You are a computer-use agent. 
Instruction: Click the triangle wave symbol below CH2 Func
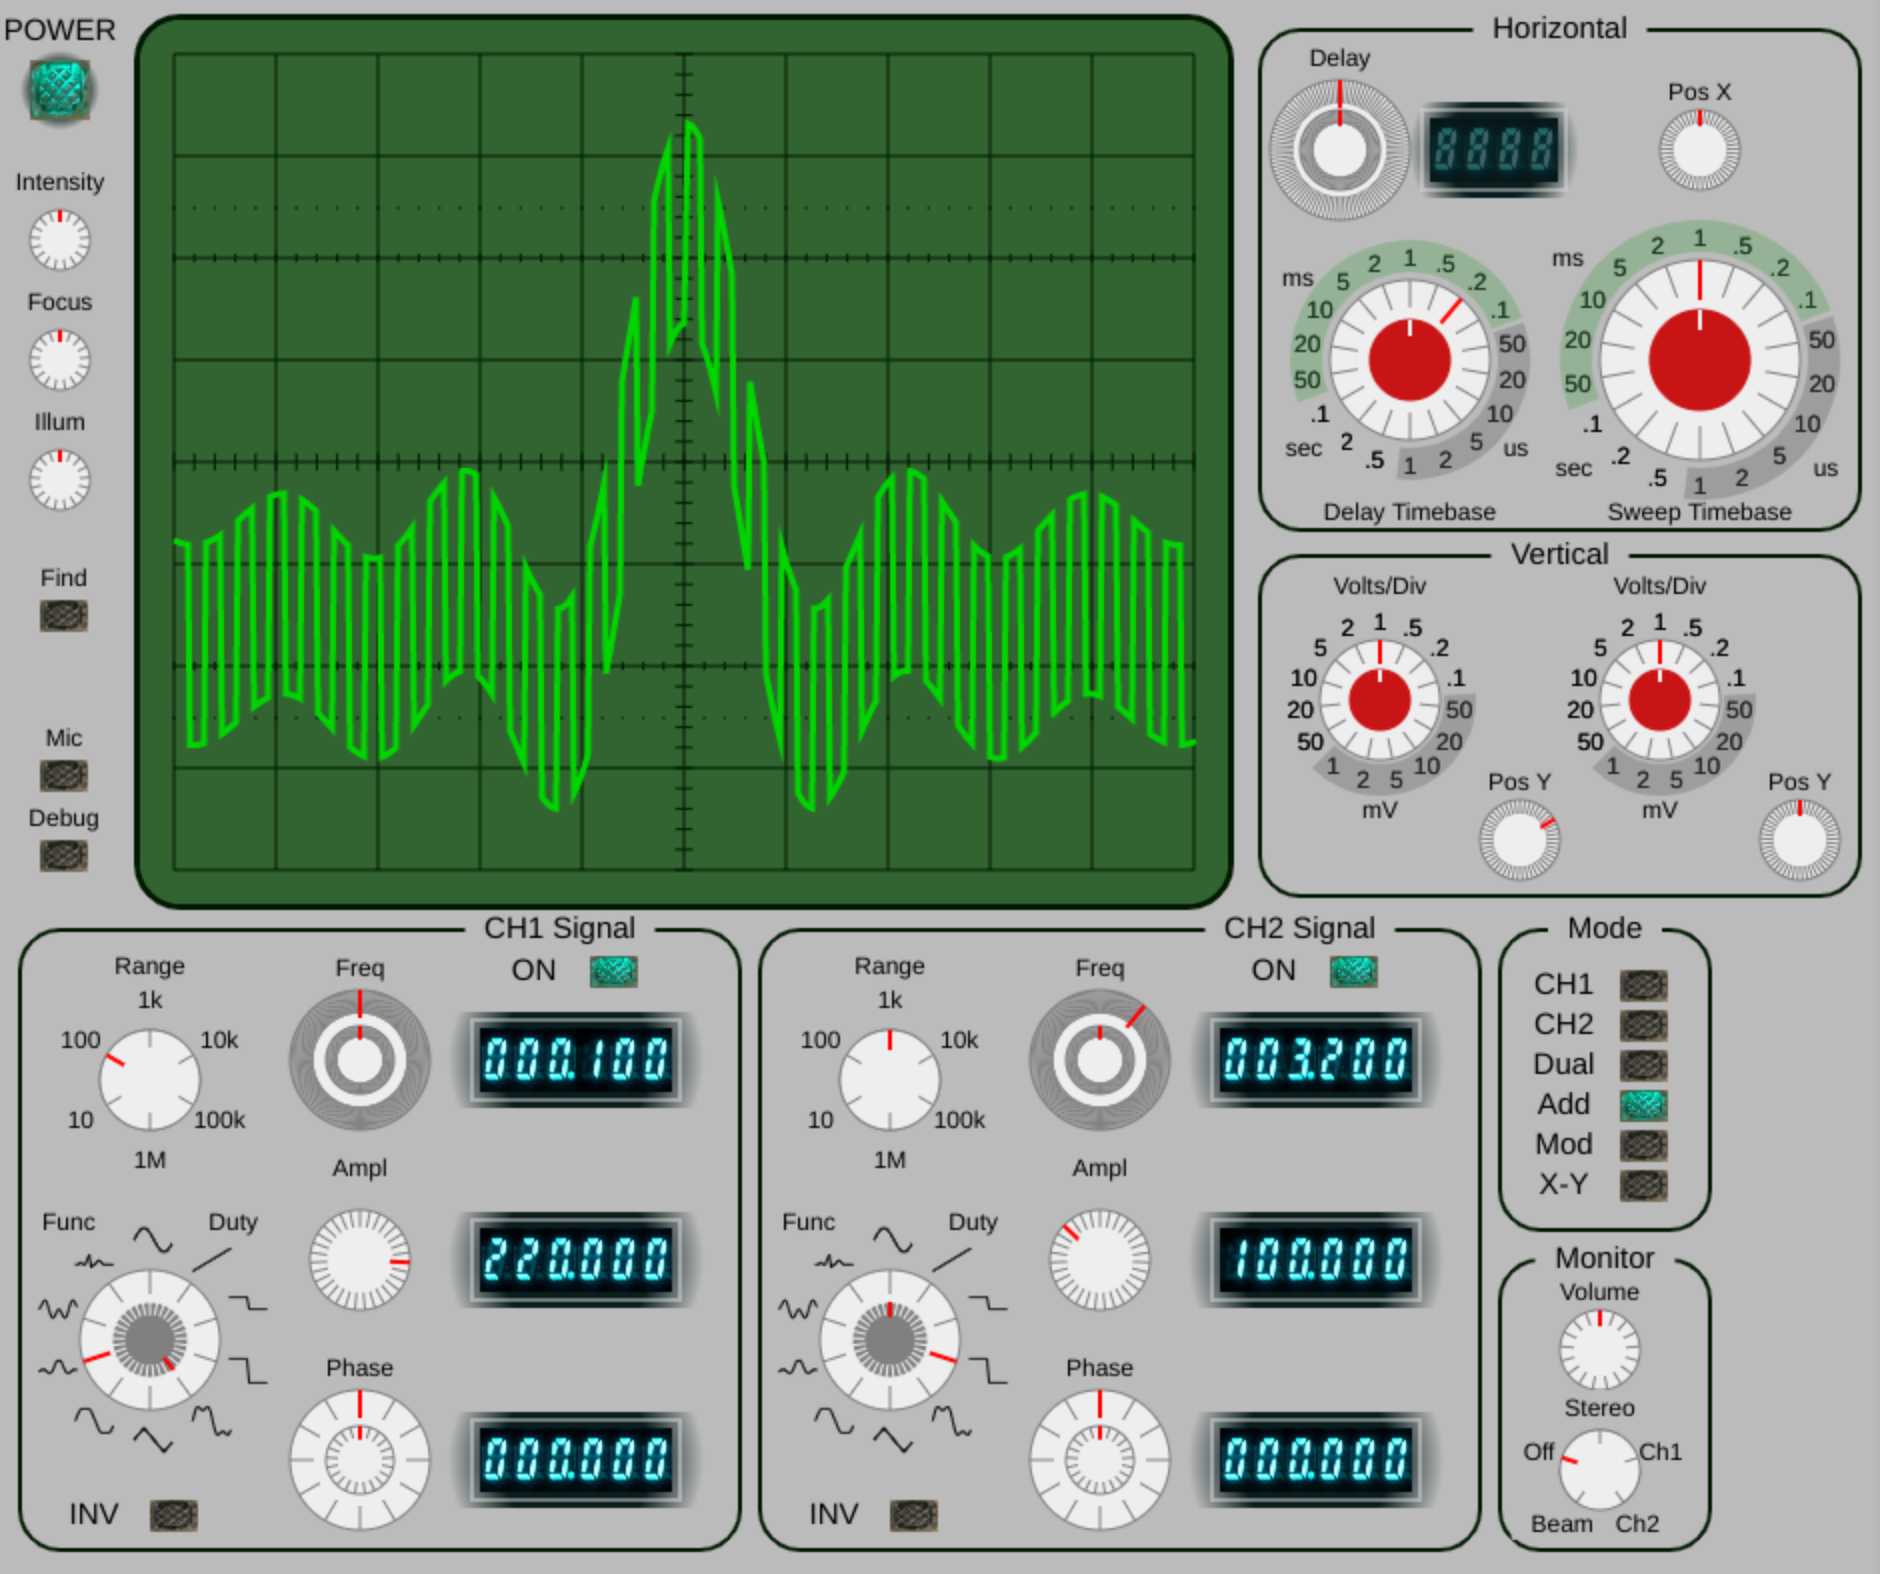pos(893,1439)
